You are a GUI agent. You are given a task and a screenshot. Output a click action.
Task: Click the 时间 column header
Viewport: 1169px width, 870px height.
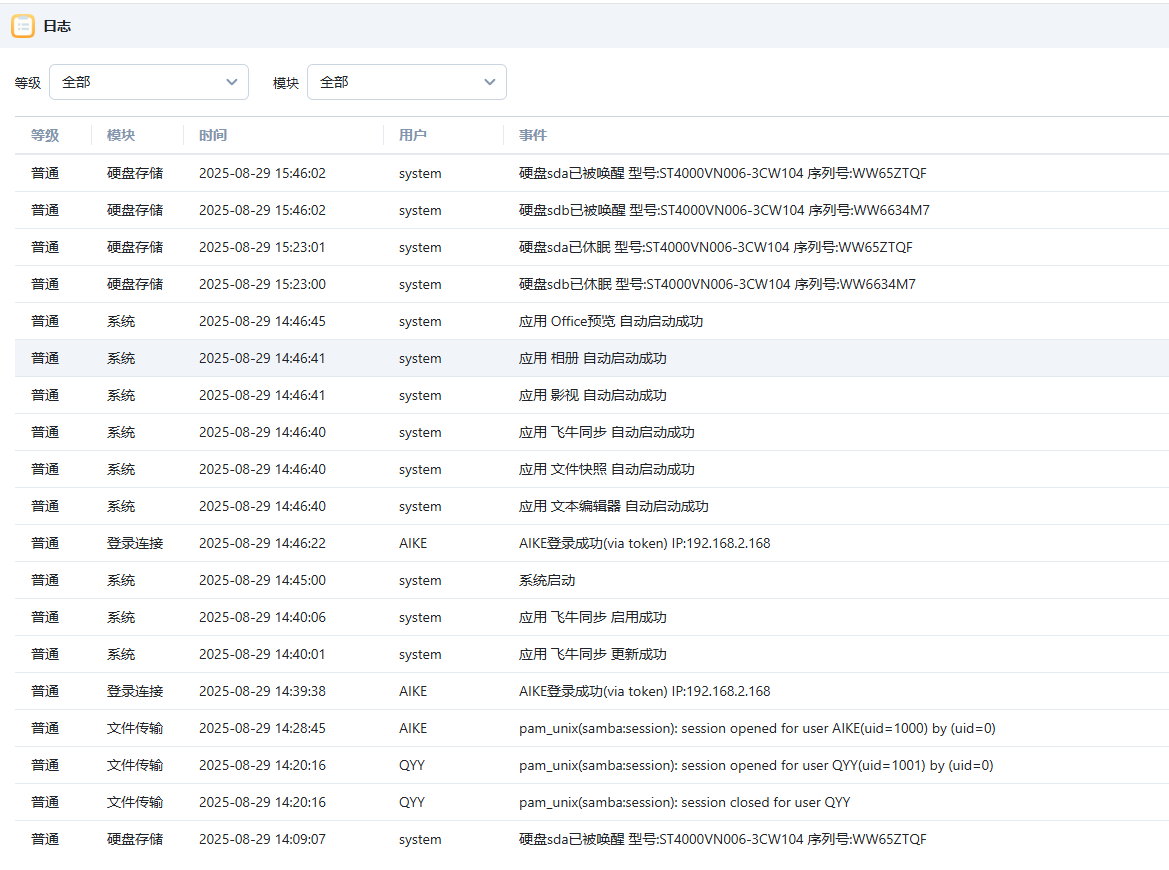click(213, 135)
